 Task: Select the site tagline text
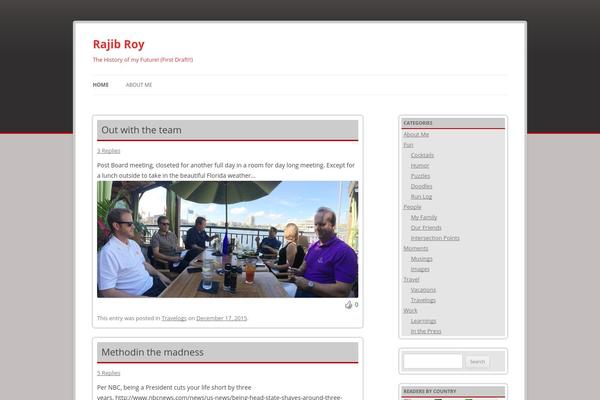pyautogui.click(x=143, y=60)
